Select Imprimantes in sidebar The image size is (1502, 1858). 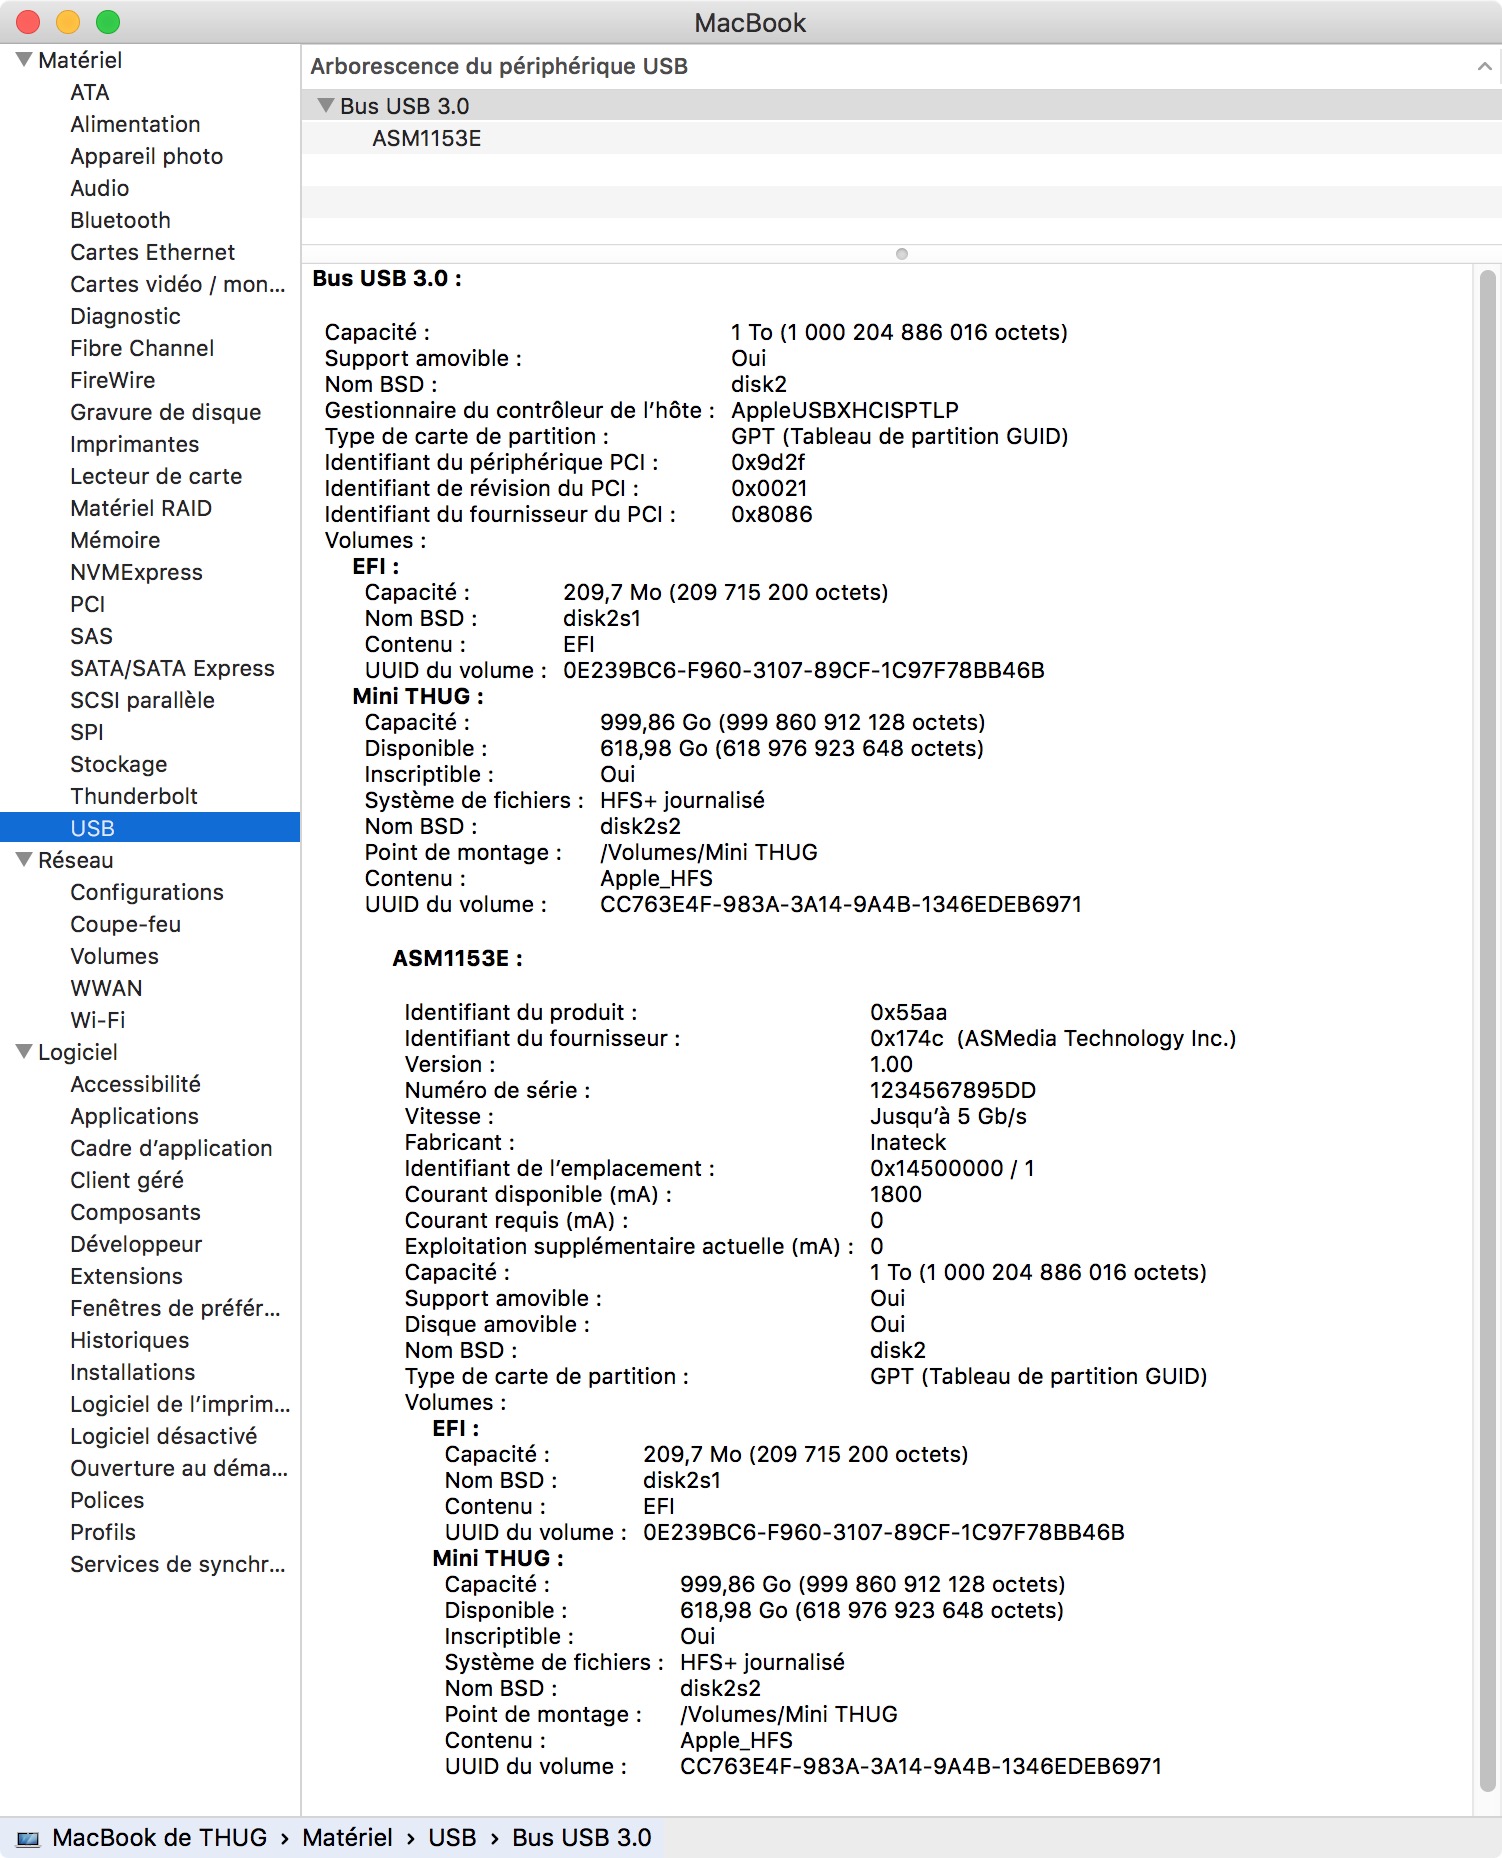(134, 444)
